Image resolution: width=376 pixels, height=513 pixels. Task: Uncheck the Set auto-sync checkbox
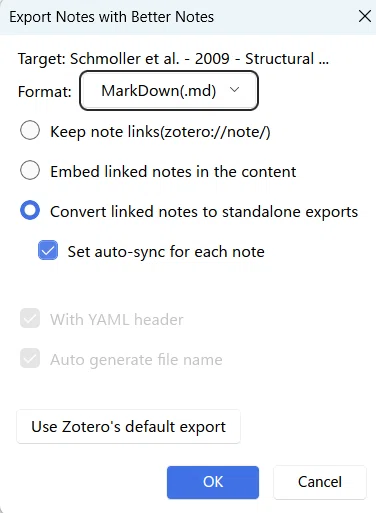click(x=48, y=250)
